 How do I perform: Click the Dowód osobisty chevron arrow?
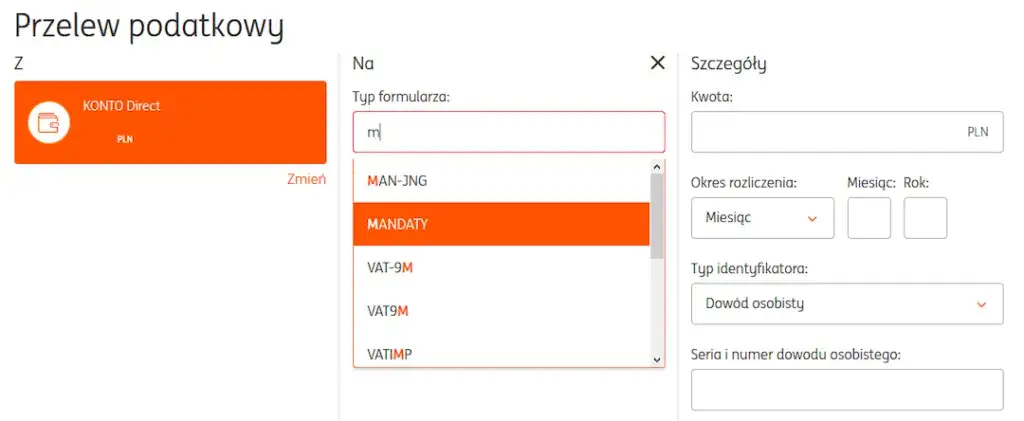pyautogui.click(x=981, y=304)
